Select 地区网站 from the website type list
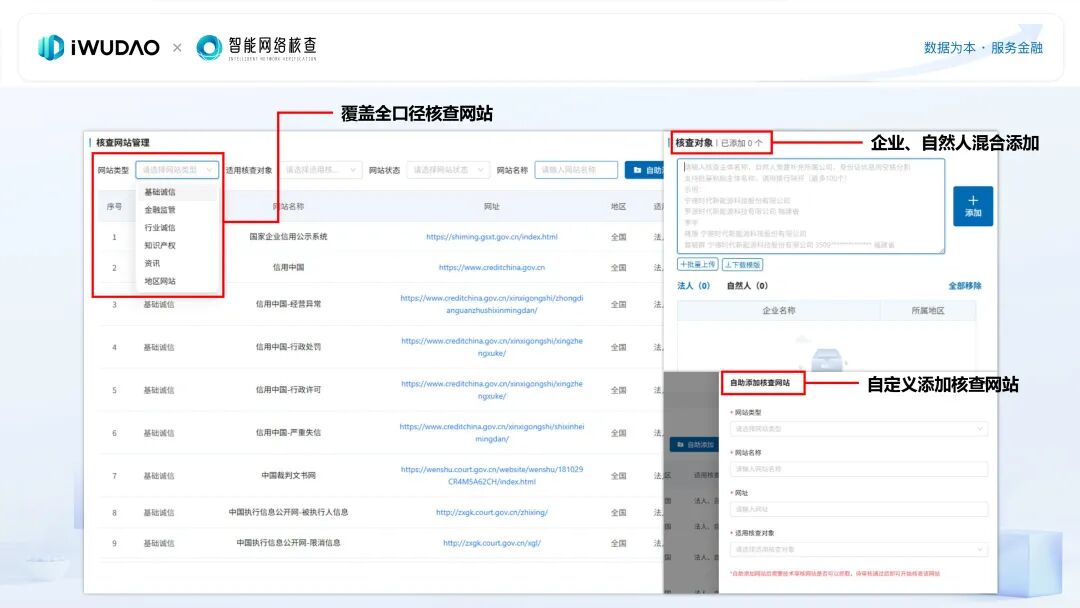The height and width of the screenshot is (608, 1080). click(160, 282)
